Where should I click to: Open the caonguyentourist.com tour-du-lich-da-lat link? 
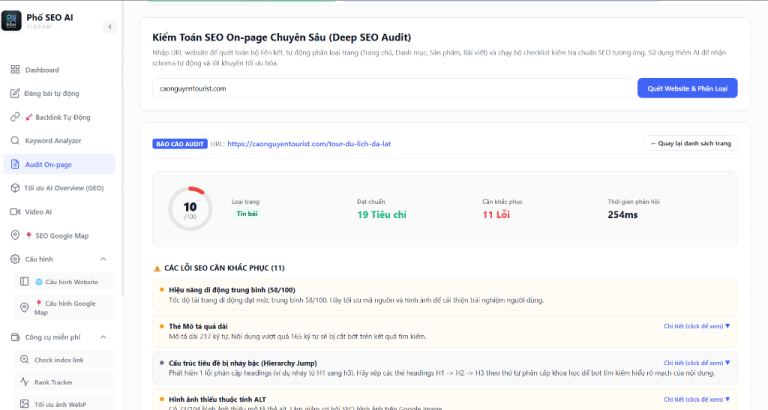point(309,144)
